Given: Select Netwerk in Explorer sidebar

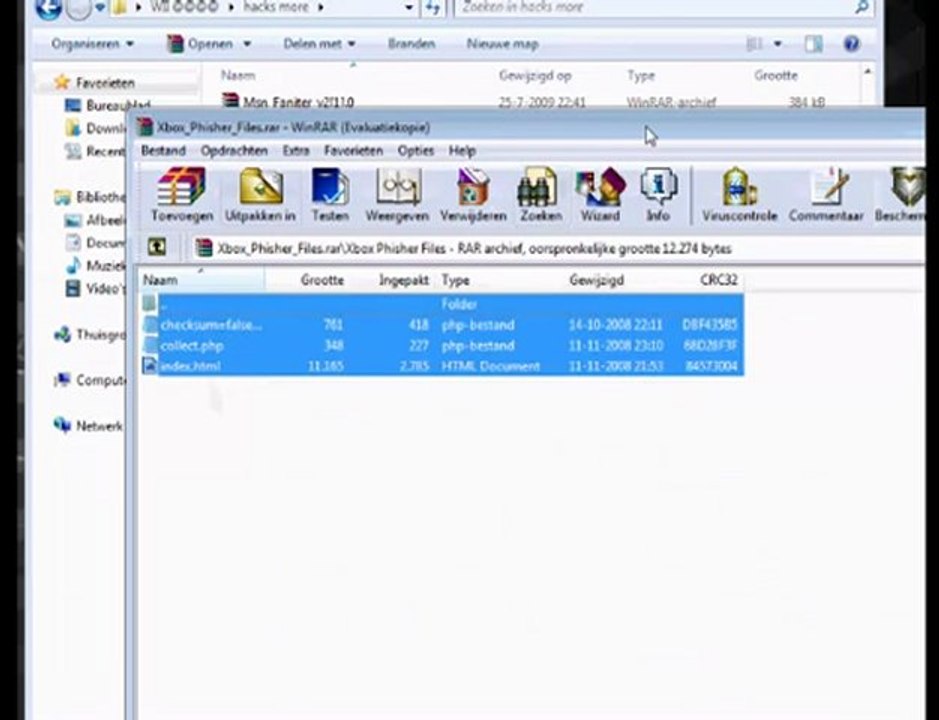Looking at the screenshot, I should pos(89,426).
